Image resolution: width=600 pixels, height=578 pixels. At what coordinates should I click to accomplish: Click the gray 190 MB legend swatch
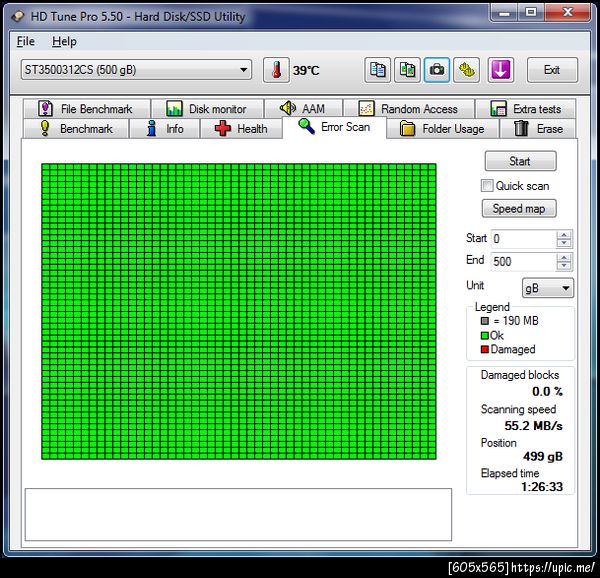pos(485,321)
